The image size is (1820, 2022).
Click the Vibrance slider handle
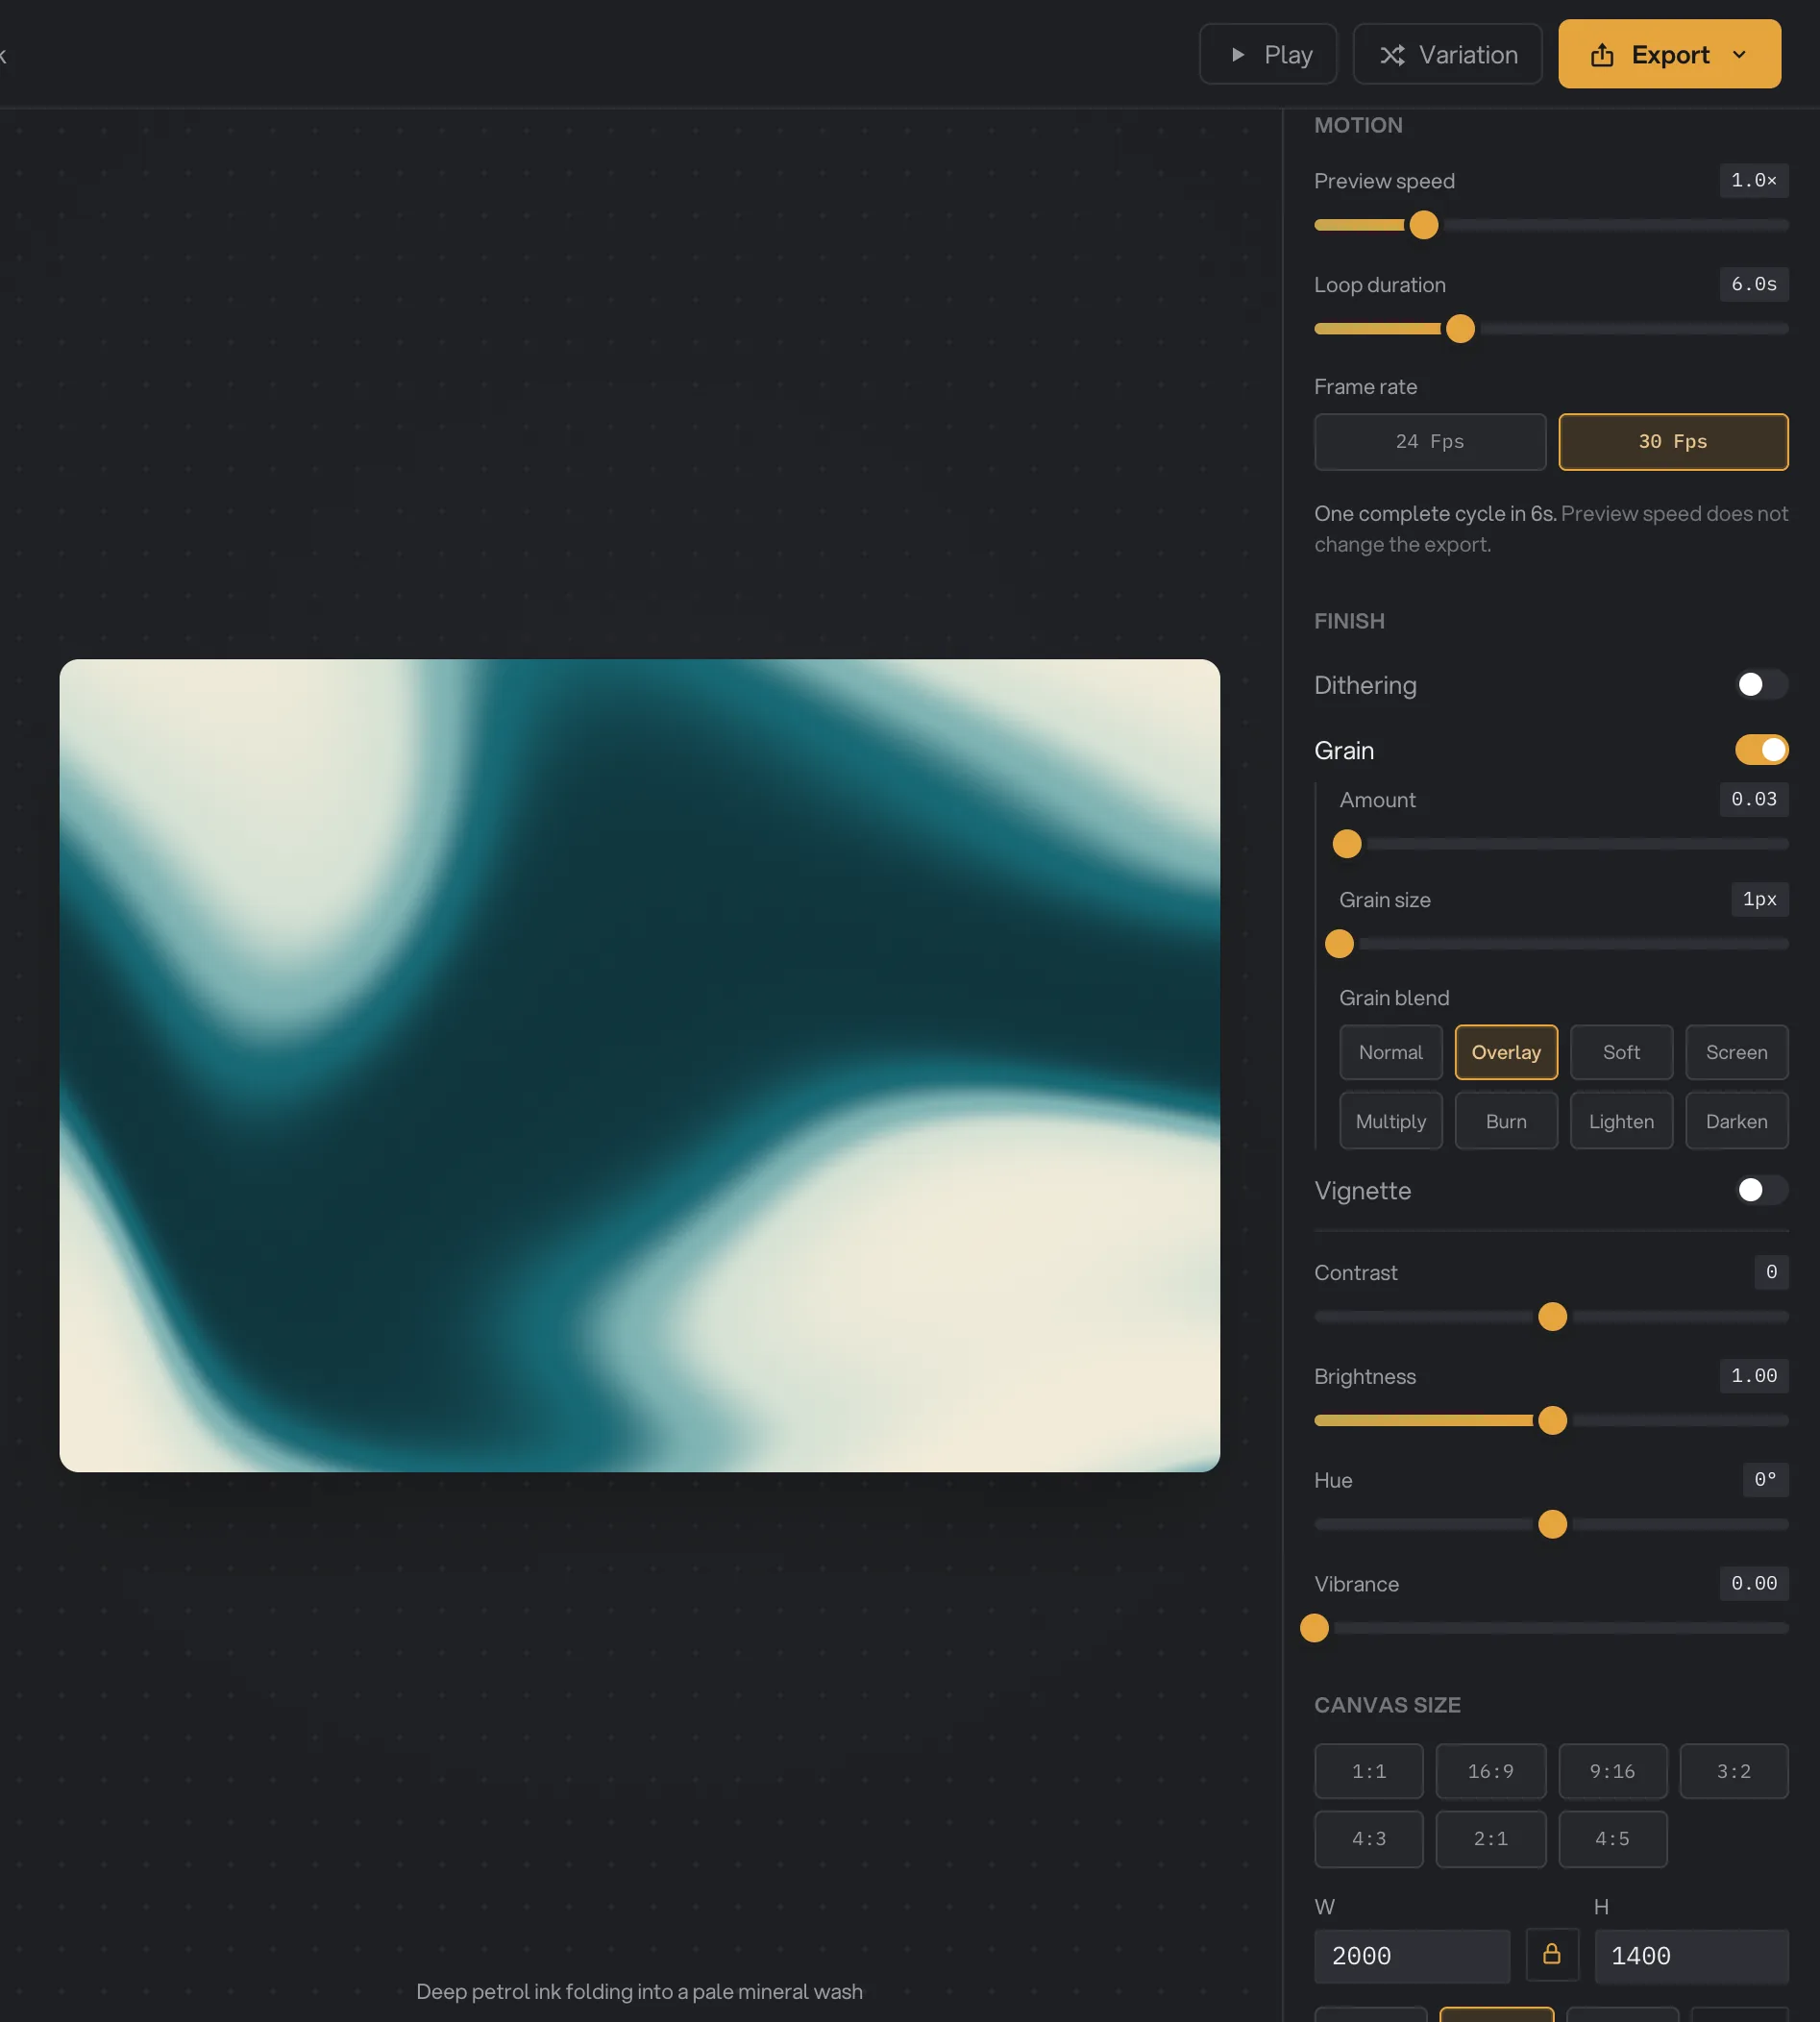[1314, 1629]
